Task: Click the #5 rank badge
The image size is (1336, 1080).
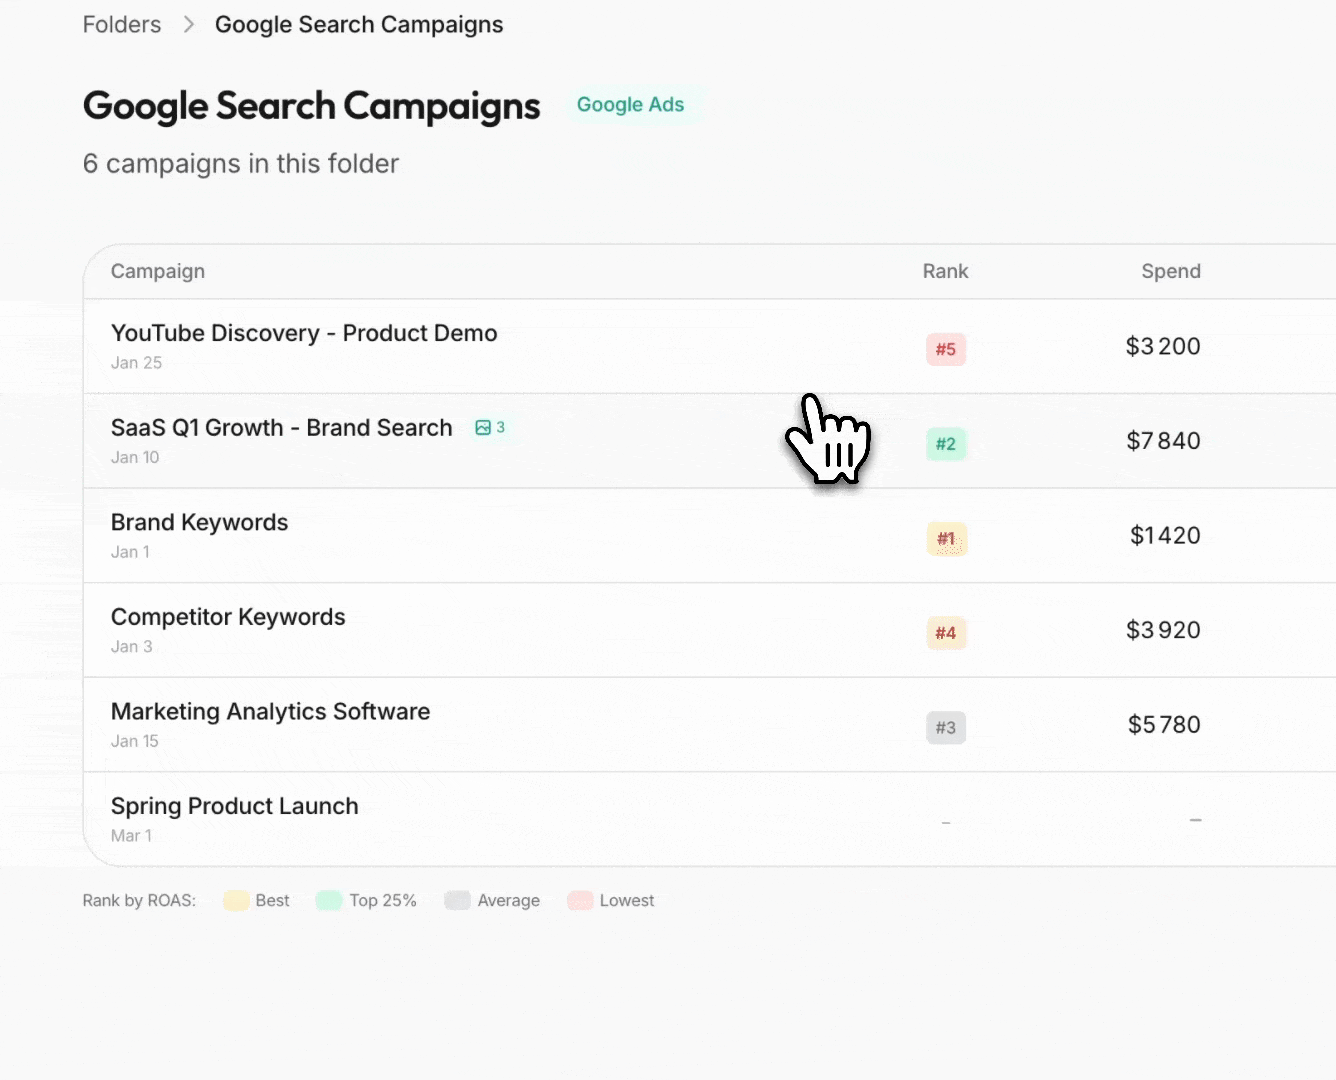Action: coord(945,349)
